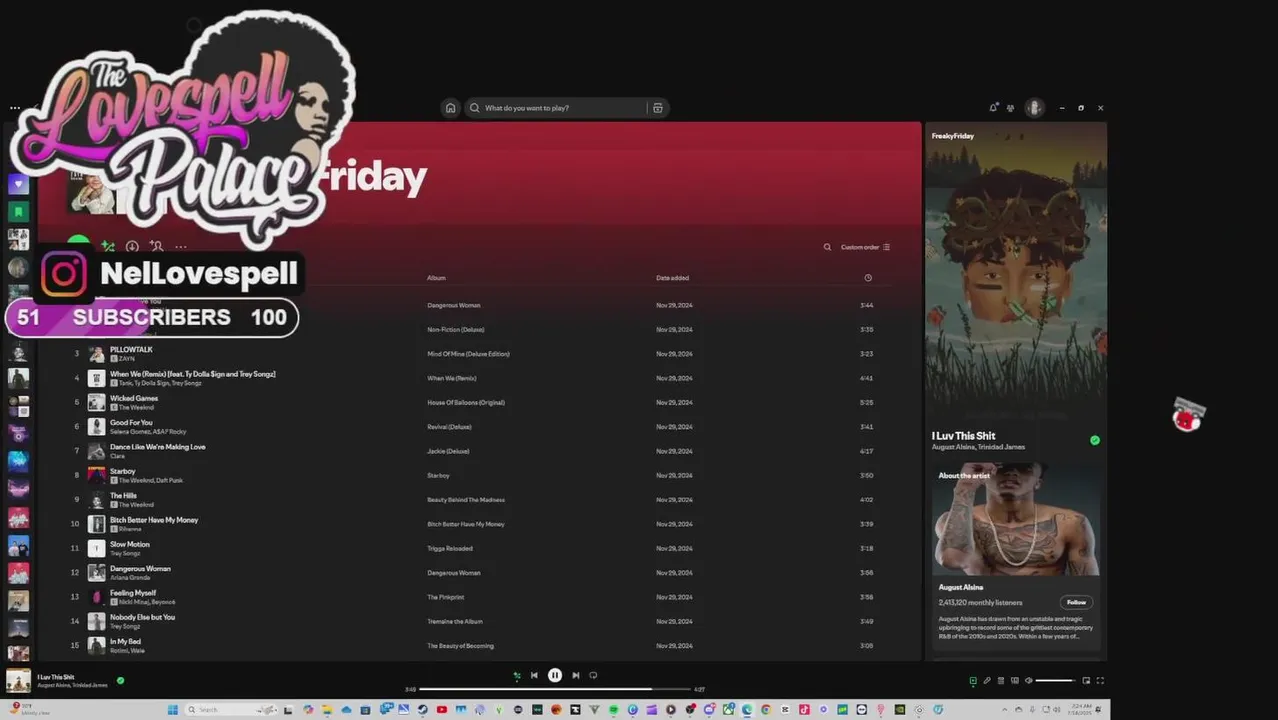Select the Nobody Else but You track title
Viewport: 1278px width, 720px height.
tap(142, 617)
